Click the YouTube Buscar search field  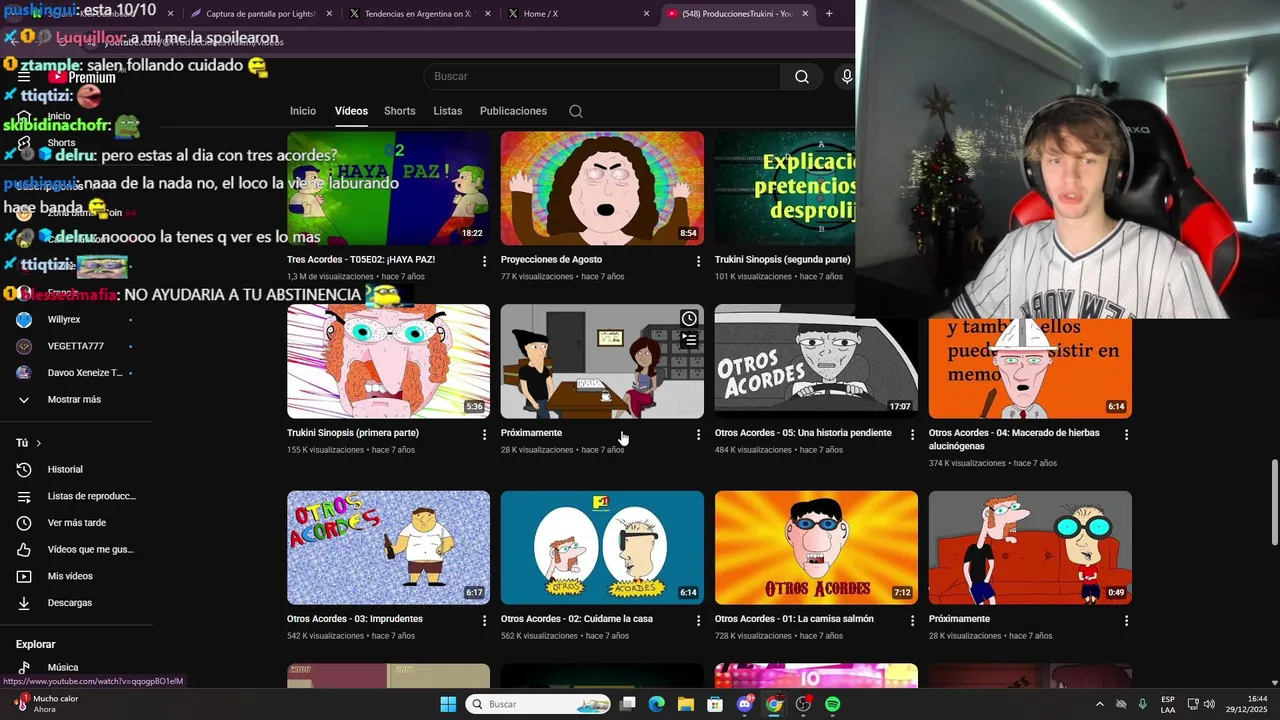(602, 77)
